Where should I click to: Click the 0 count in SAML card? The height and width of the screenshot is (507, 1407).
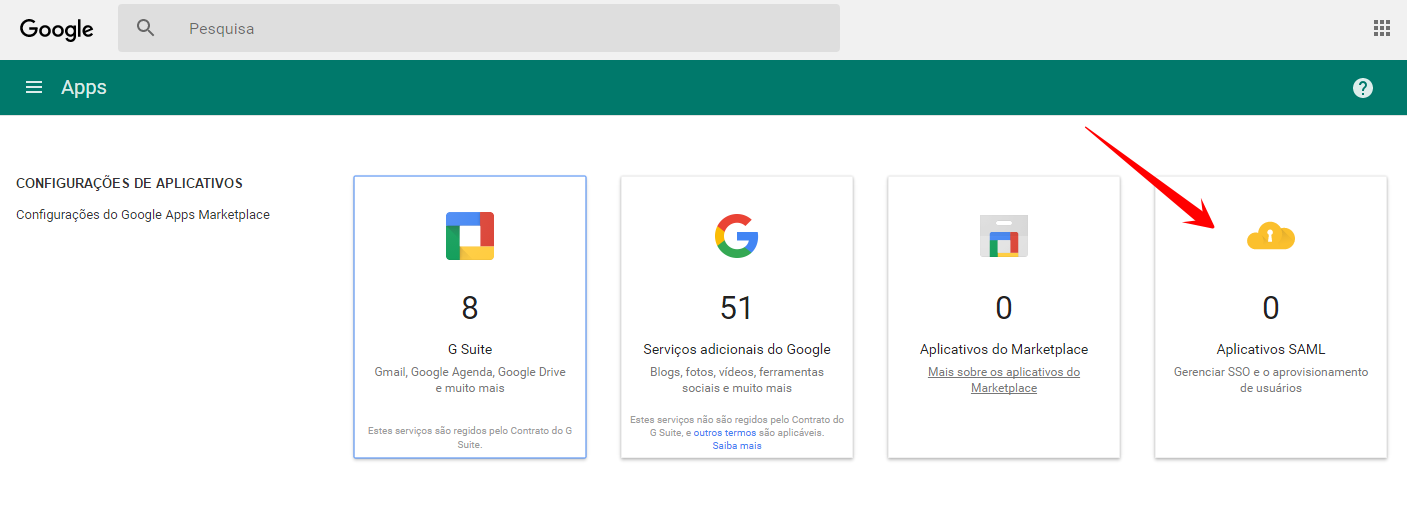[1271, 307]
